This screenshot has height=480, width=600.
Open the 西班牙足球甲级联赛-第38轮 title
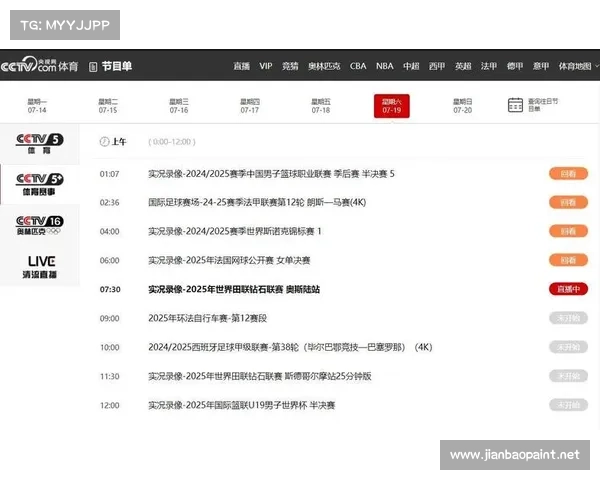290,347
